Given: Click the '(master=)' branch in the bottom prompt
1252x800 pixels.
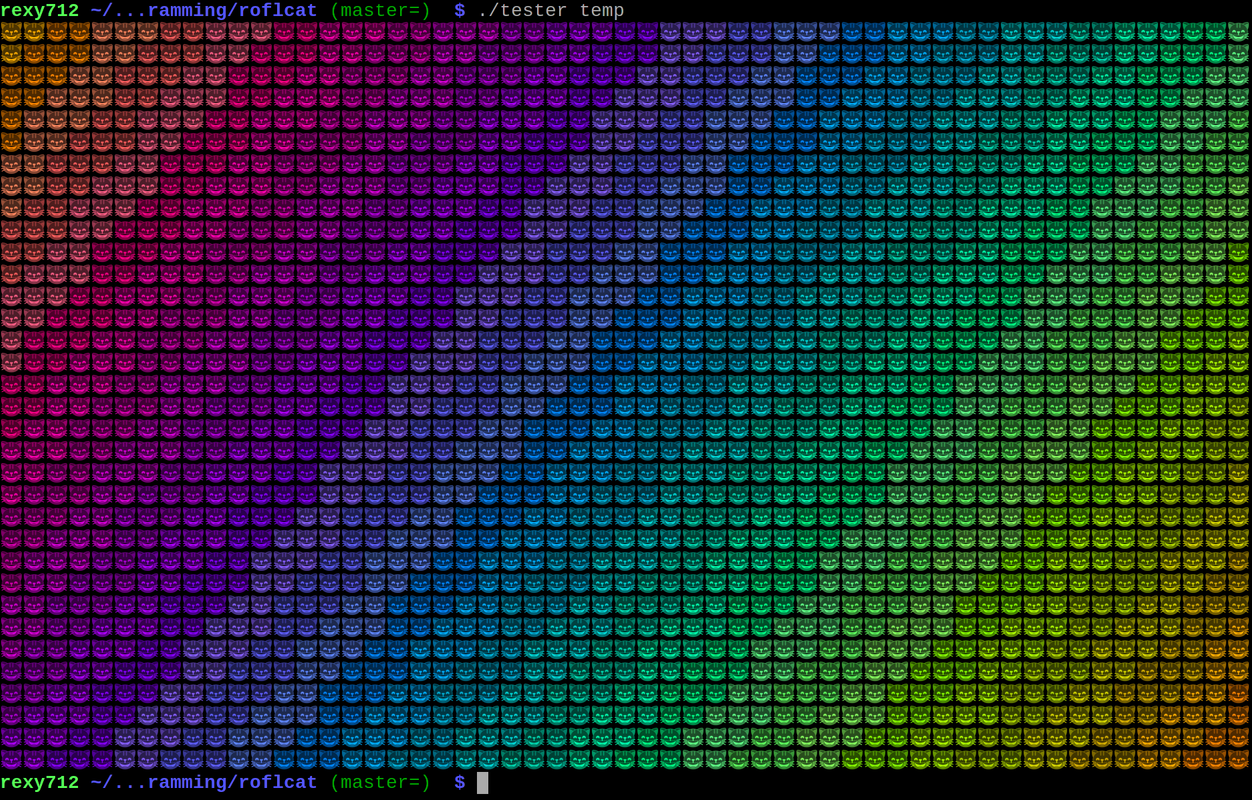Looking at the screenshot, I should 380,783.
